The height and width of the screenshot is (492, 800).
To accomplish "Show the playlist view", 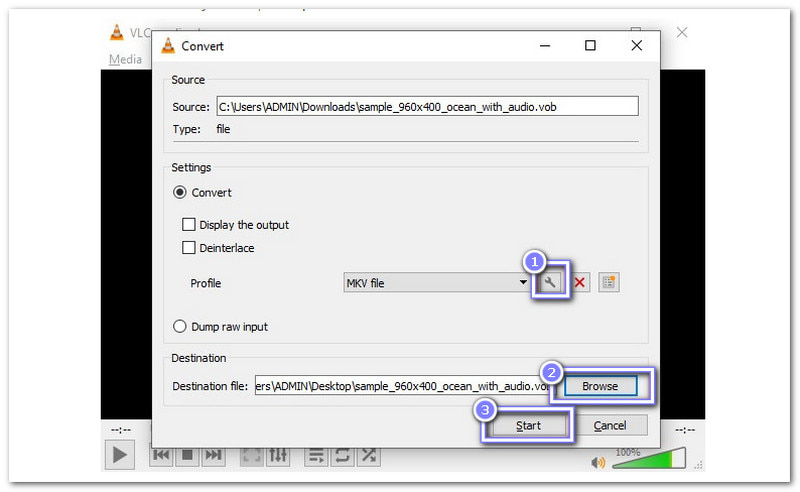I will point(316,455).
